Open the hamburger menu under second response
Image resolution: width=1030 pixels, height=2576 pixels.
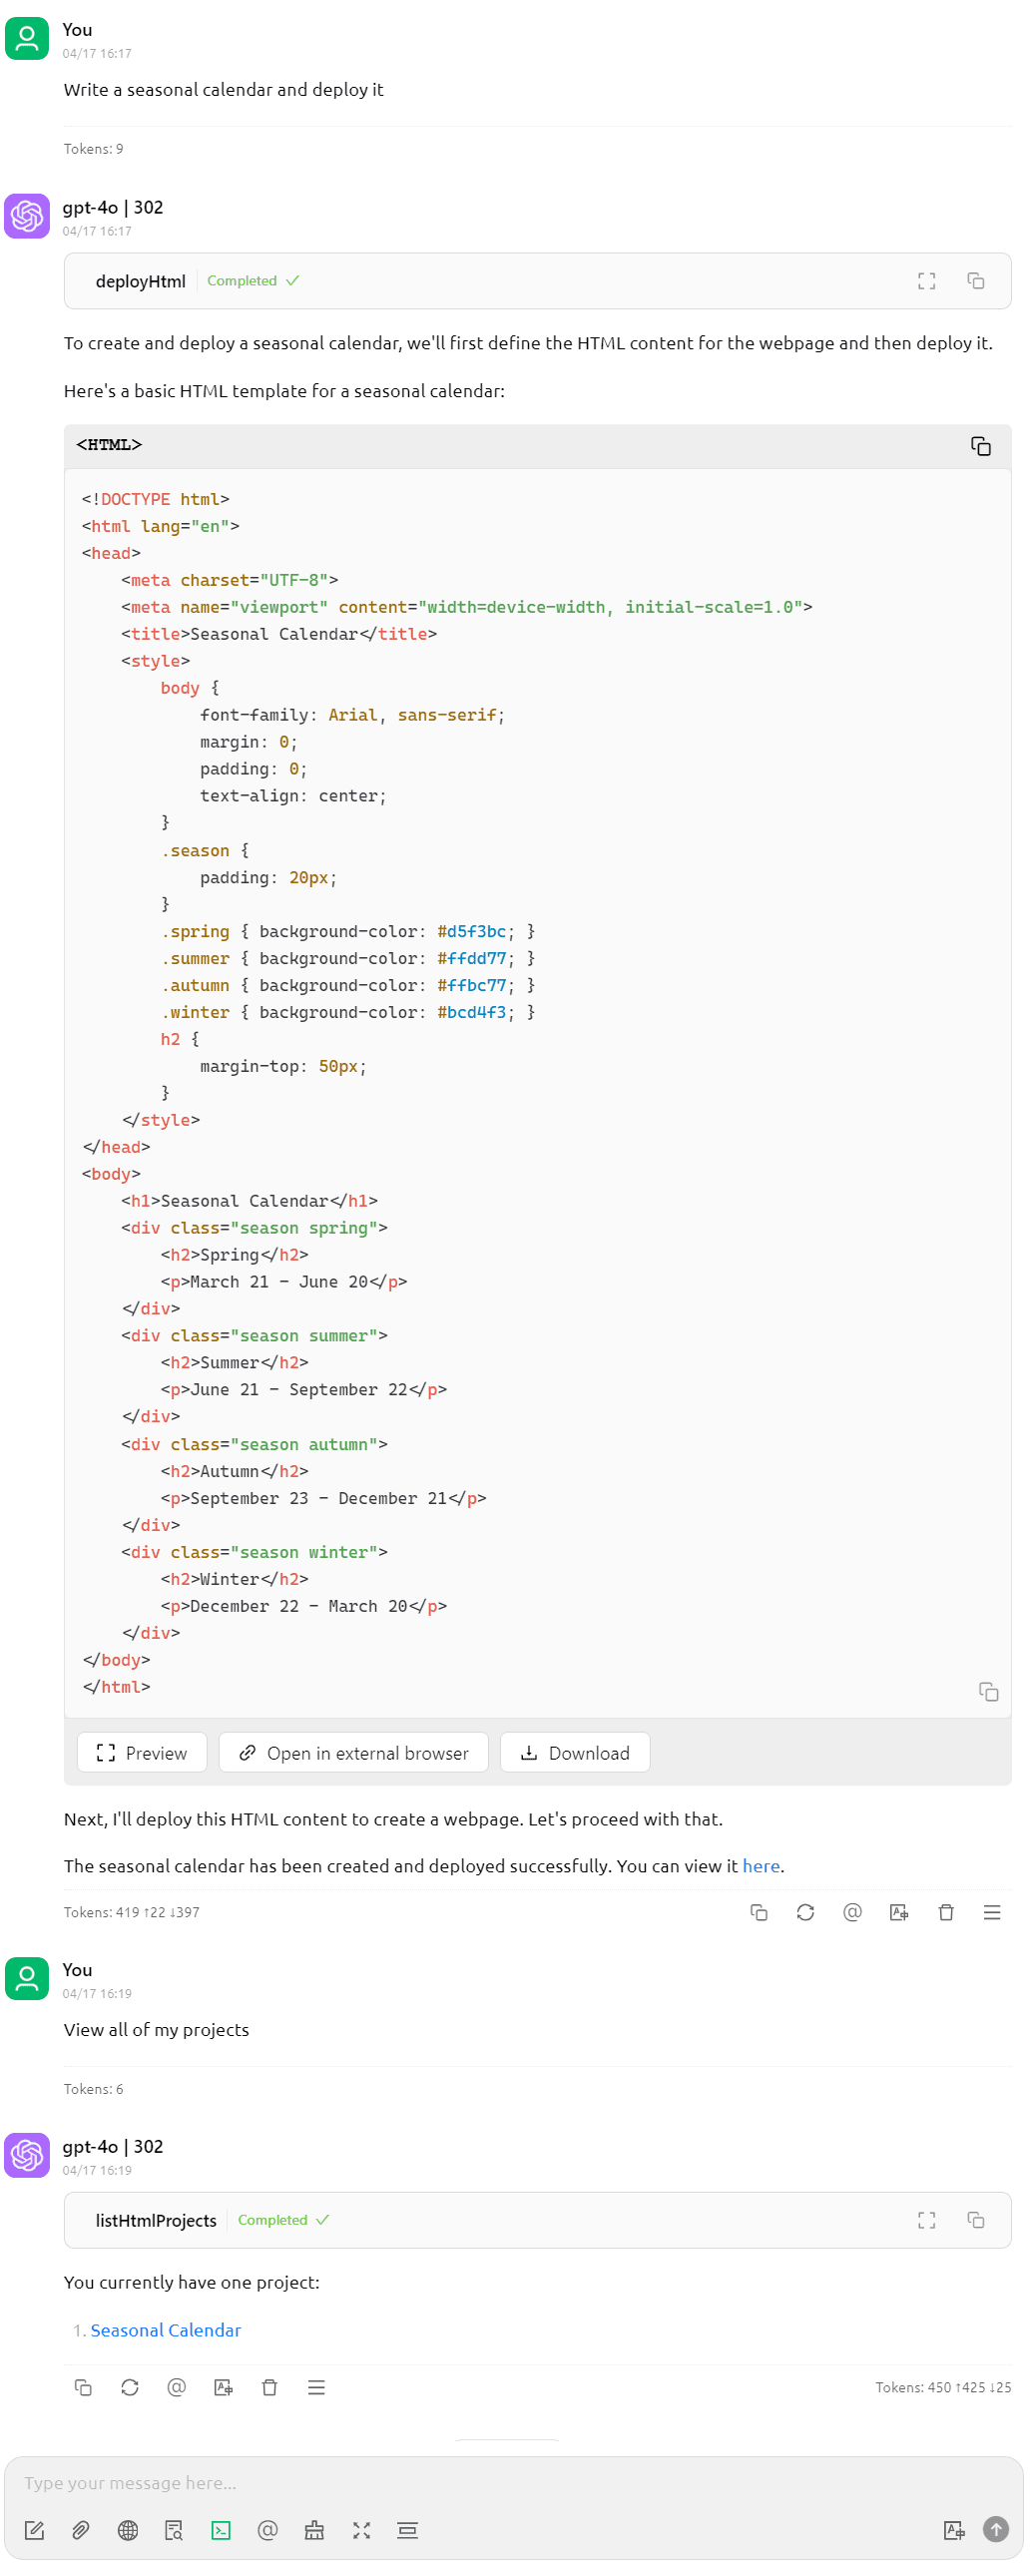pos(316,2388)
